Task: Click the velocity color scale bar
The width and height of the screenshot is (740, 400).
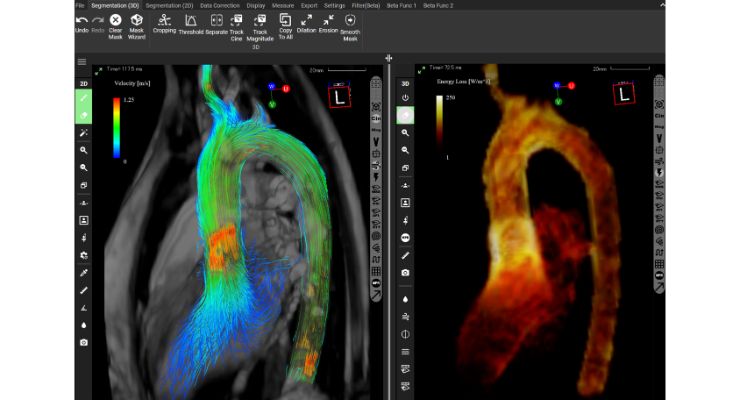Action: point(117,127)
